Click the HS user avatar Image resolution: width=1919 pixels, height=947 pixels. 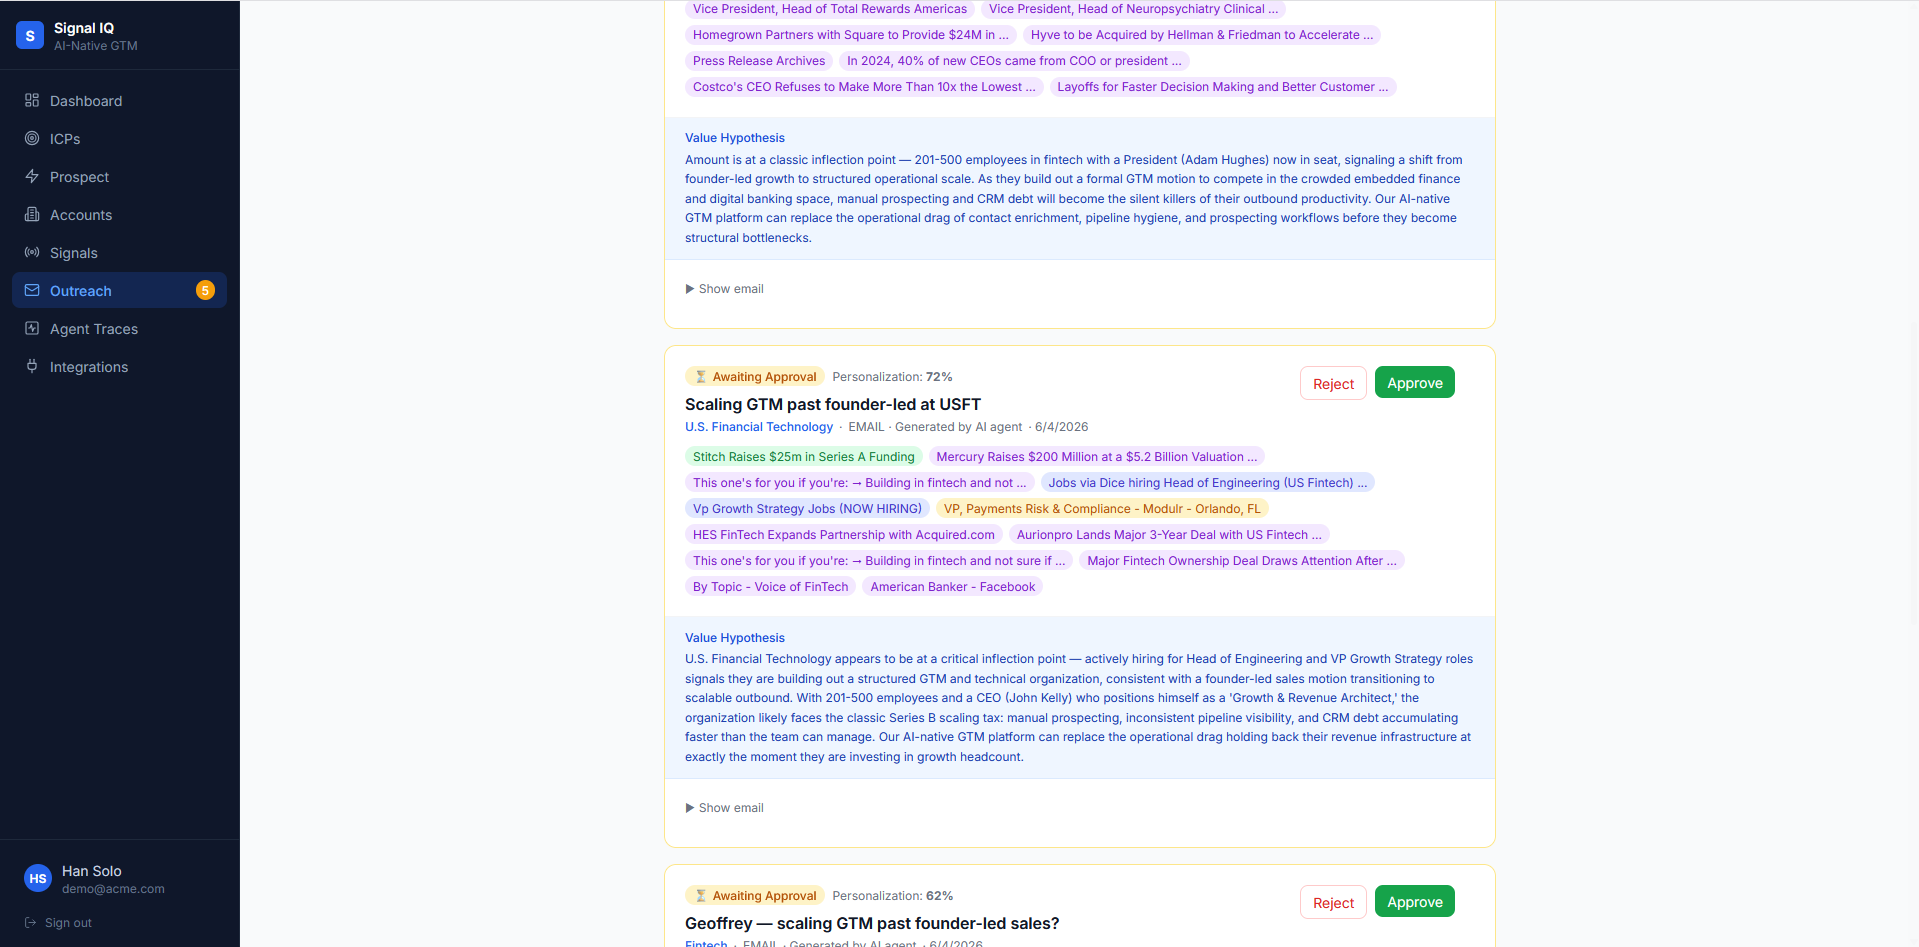[x=38, y=878]
